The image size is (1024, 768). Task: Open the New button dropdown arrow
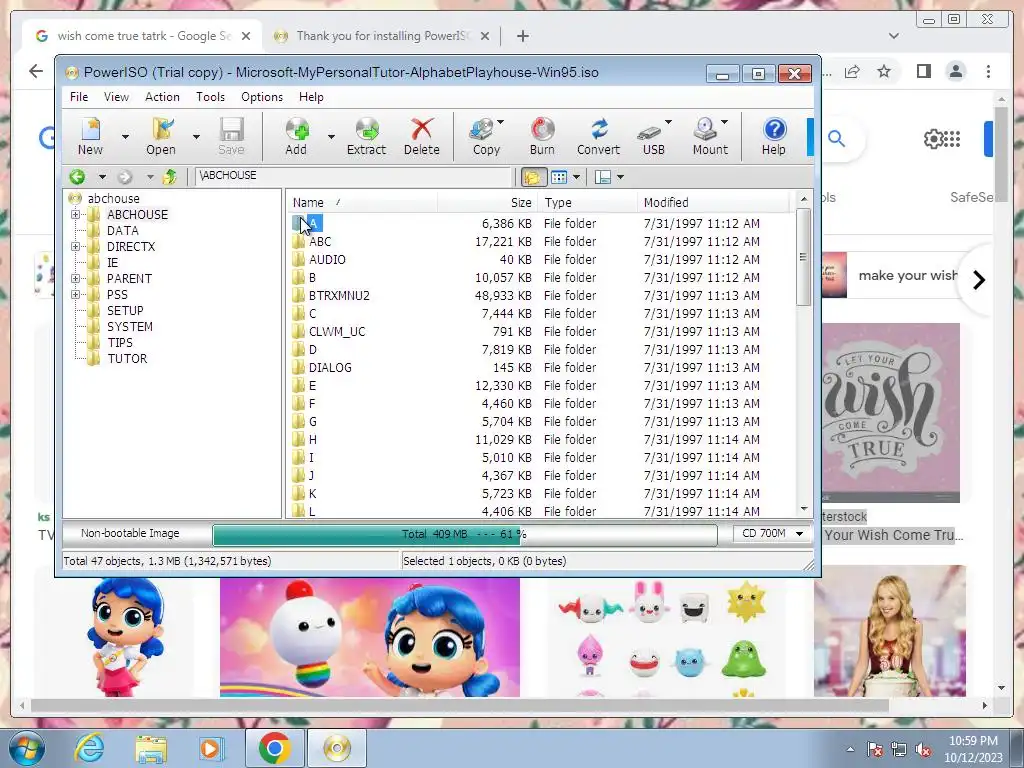pyautogui.click(x=125, y=136)
